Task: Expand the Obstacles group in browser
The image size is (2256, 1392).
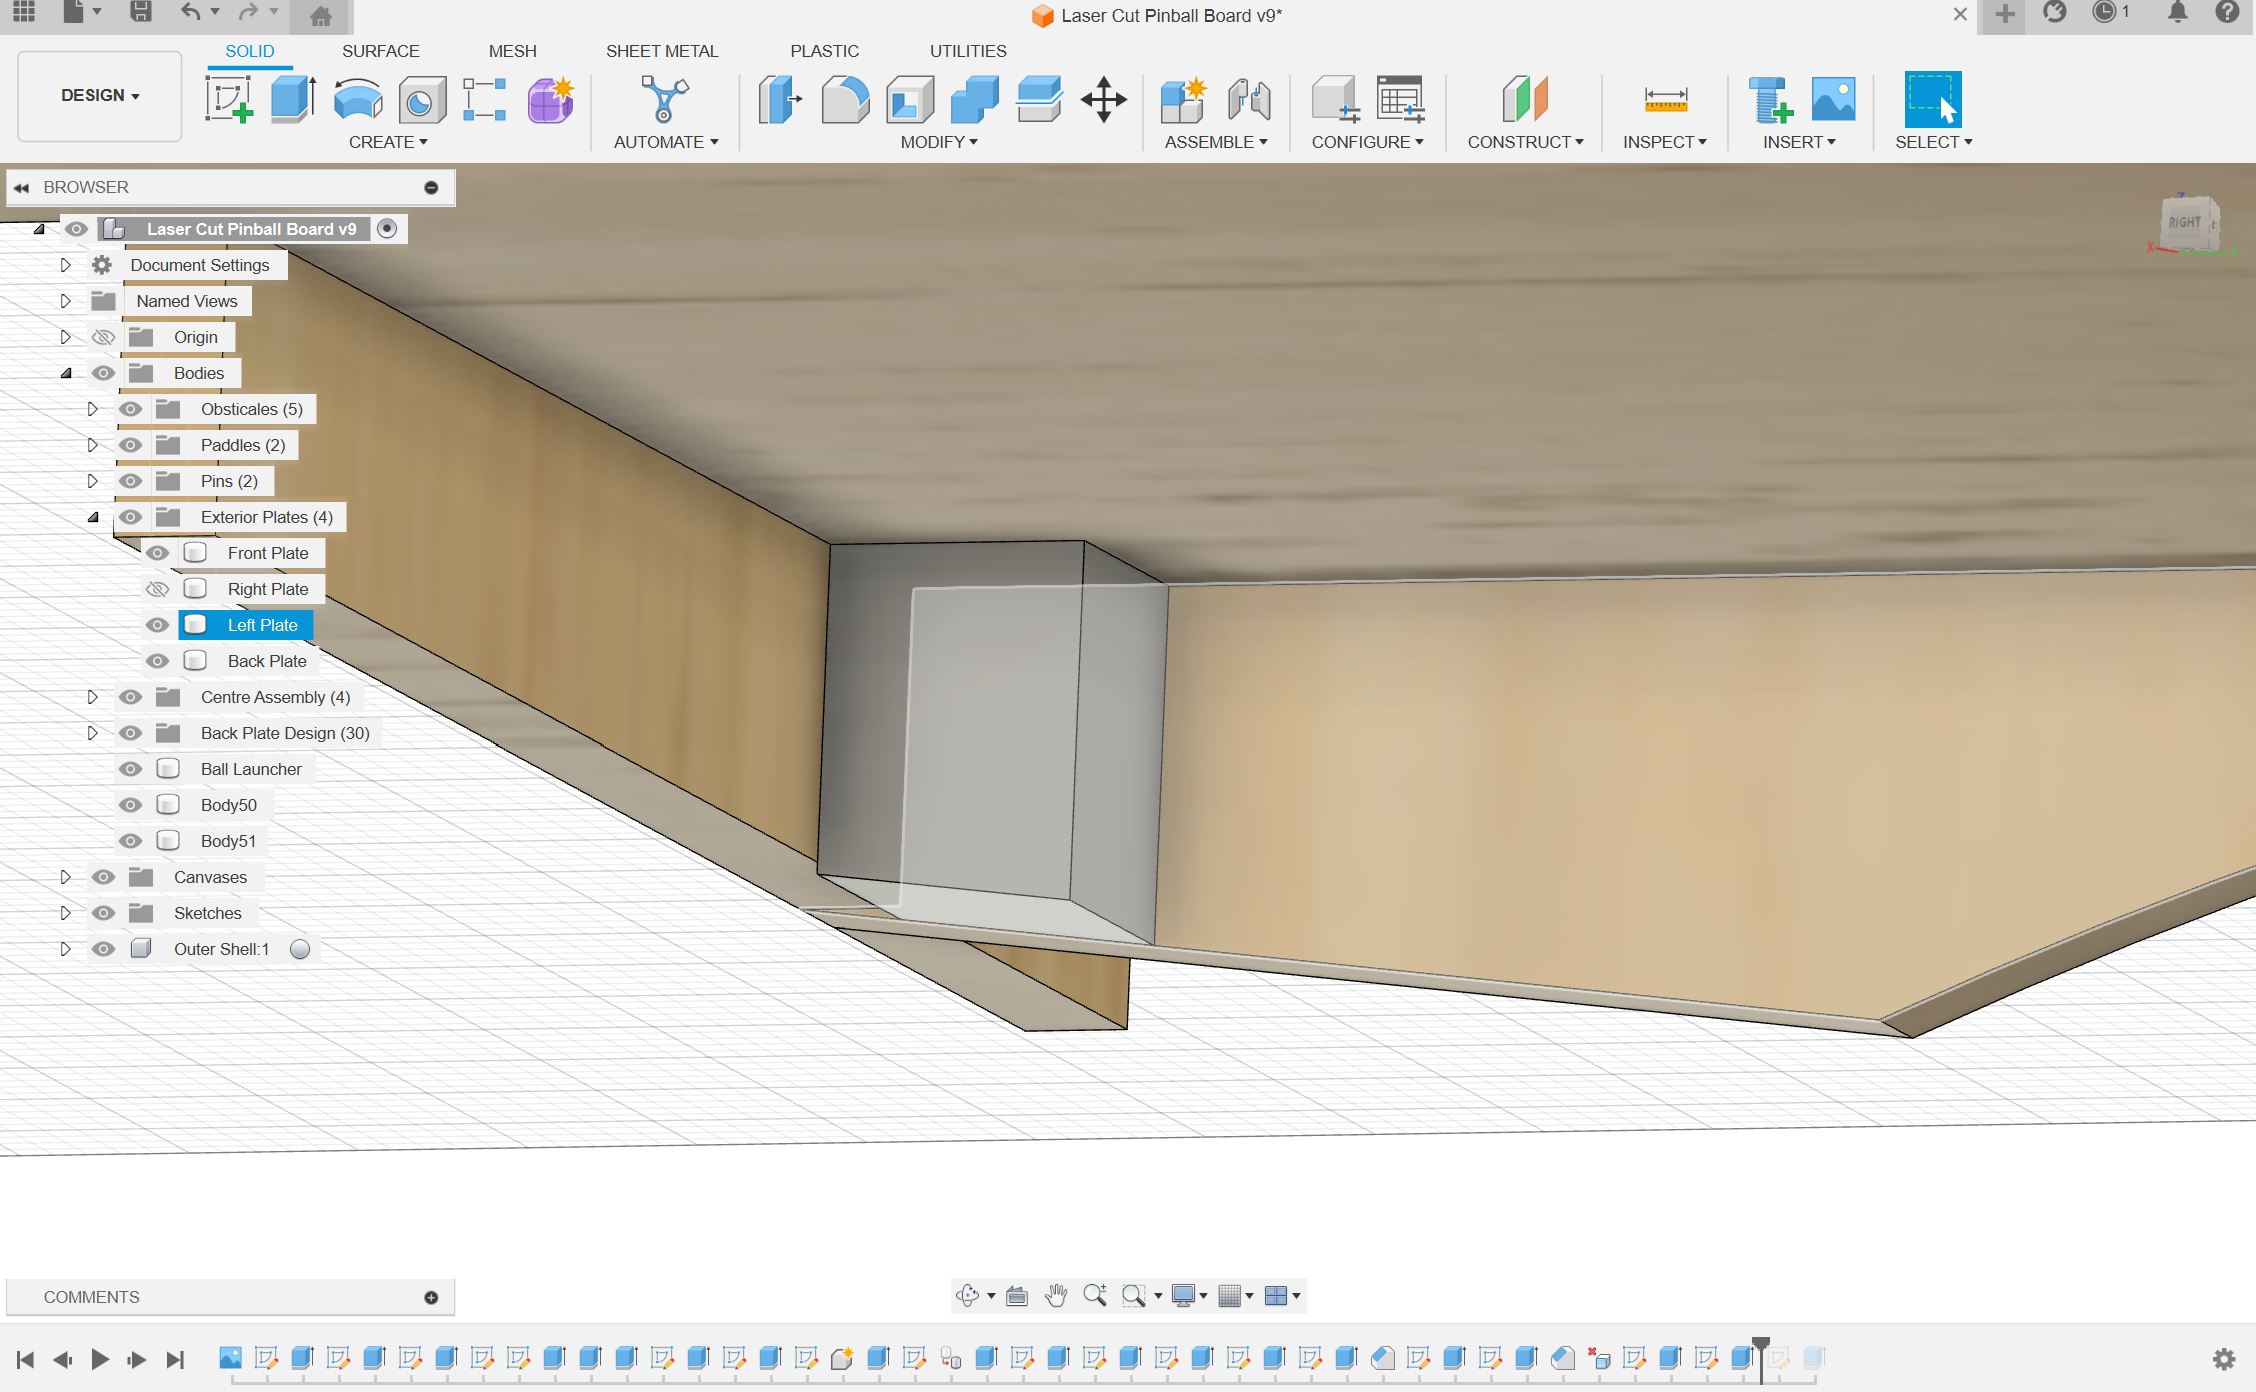Action: coord(93,408)
